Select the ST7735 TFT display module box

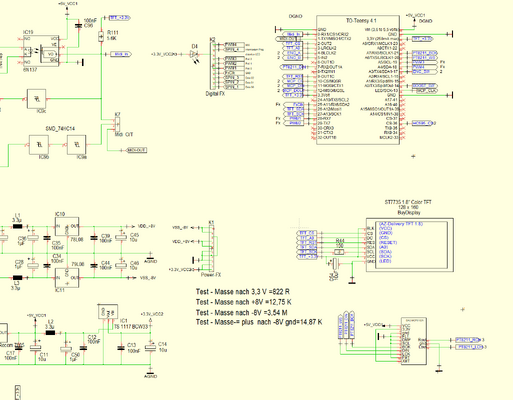(410, 245)
